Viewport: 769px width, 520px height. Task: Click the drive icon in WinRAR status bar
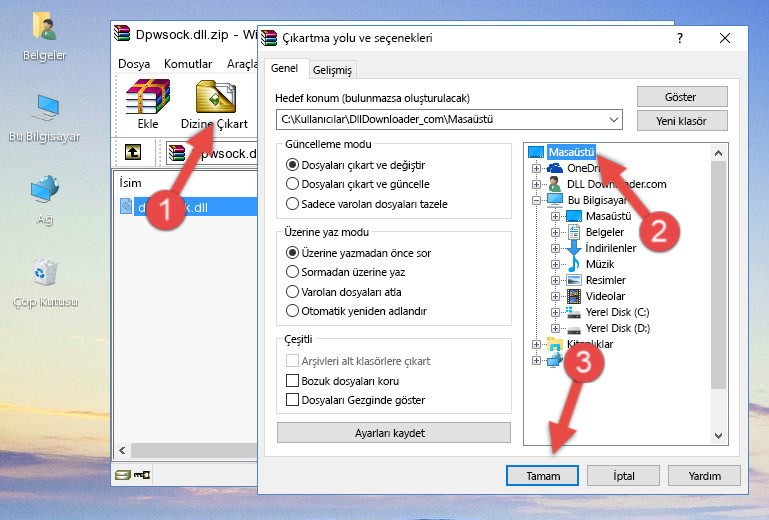point(123,474)
